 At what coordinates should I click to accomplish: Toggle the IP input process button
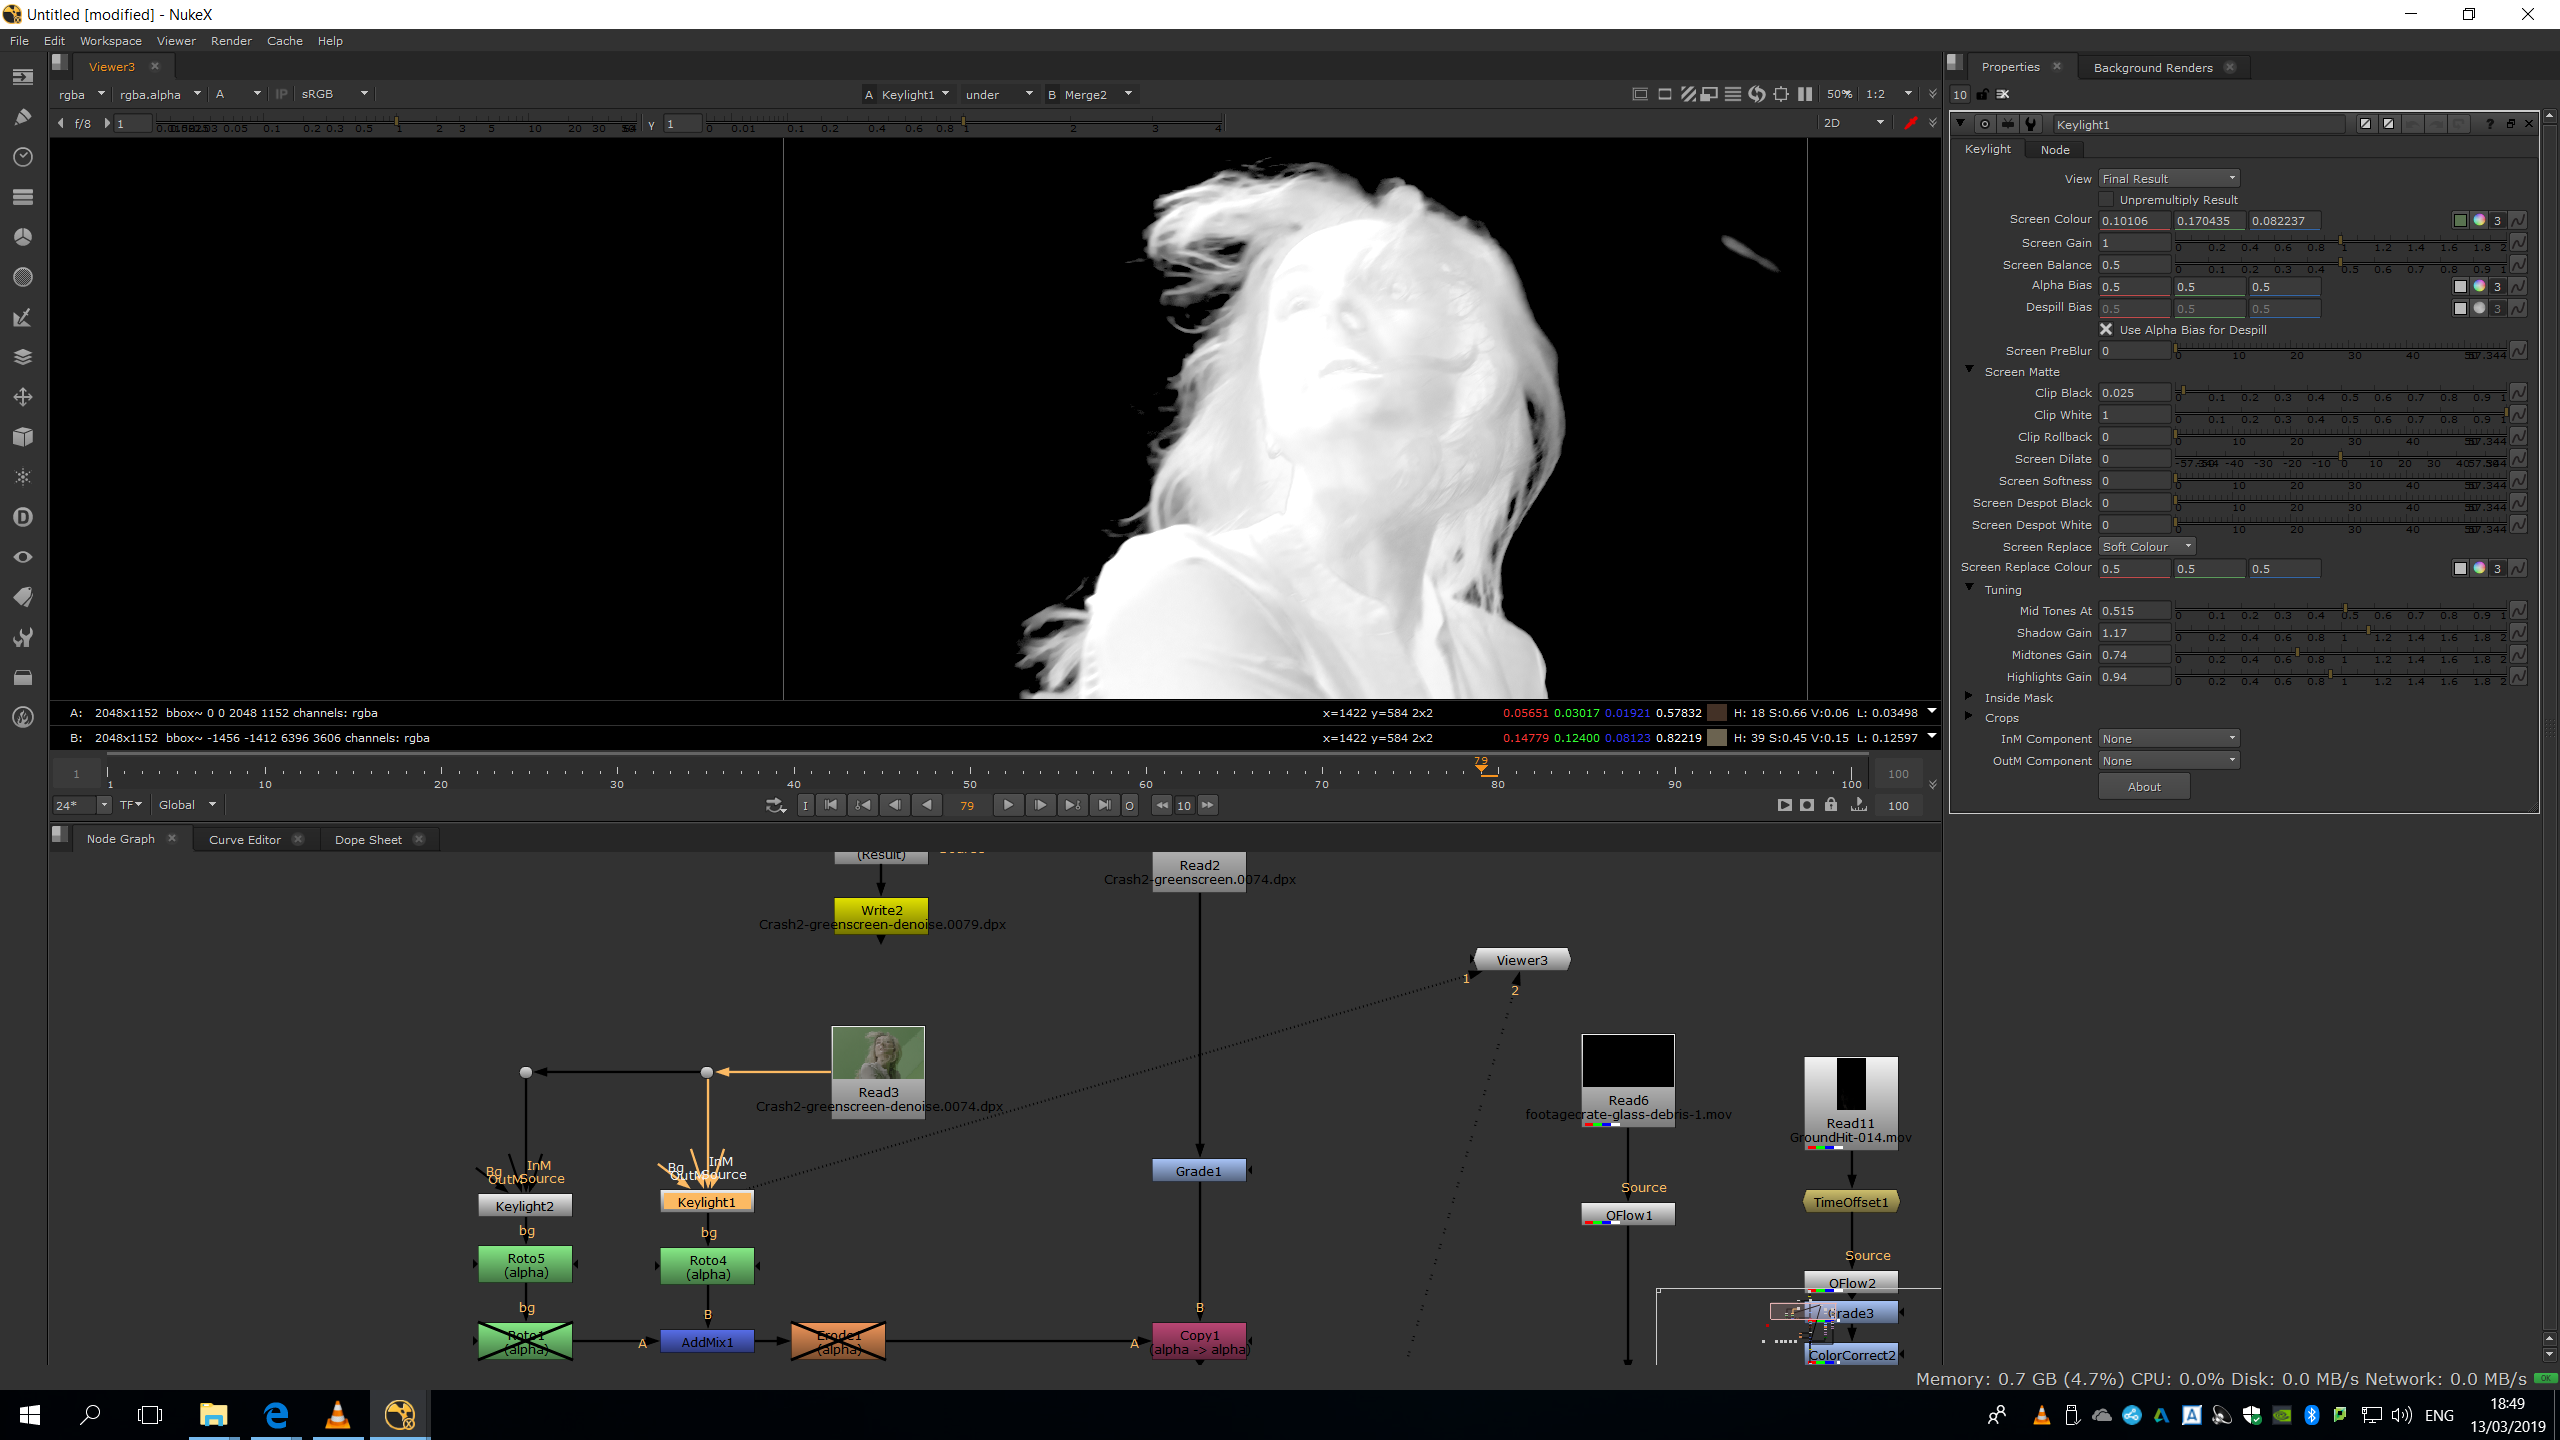click(x=282, y=94)
